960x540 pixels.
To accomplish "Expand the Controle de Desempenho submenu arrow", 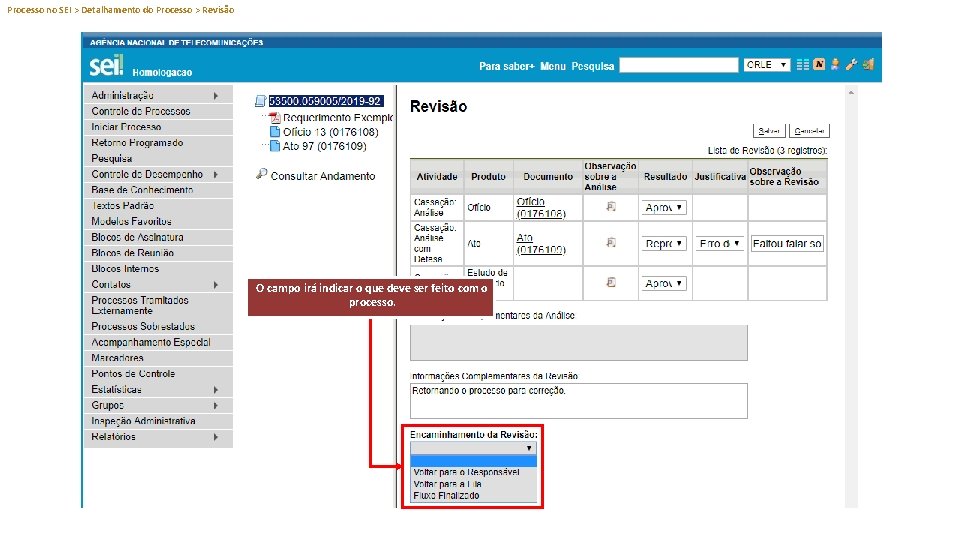I will (216, 174).
